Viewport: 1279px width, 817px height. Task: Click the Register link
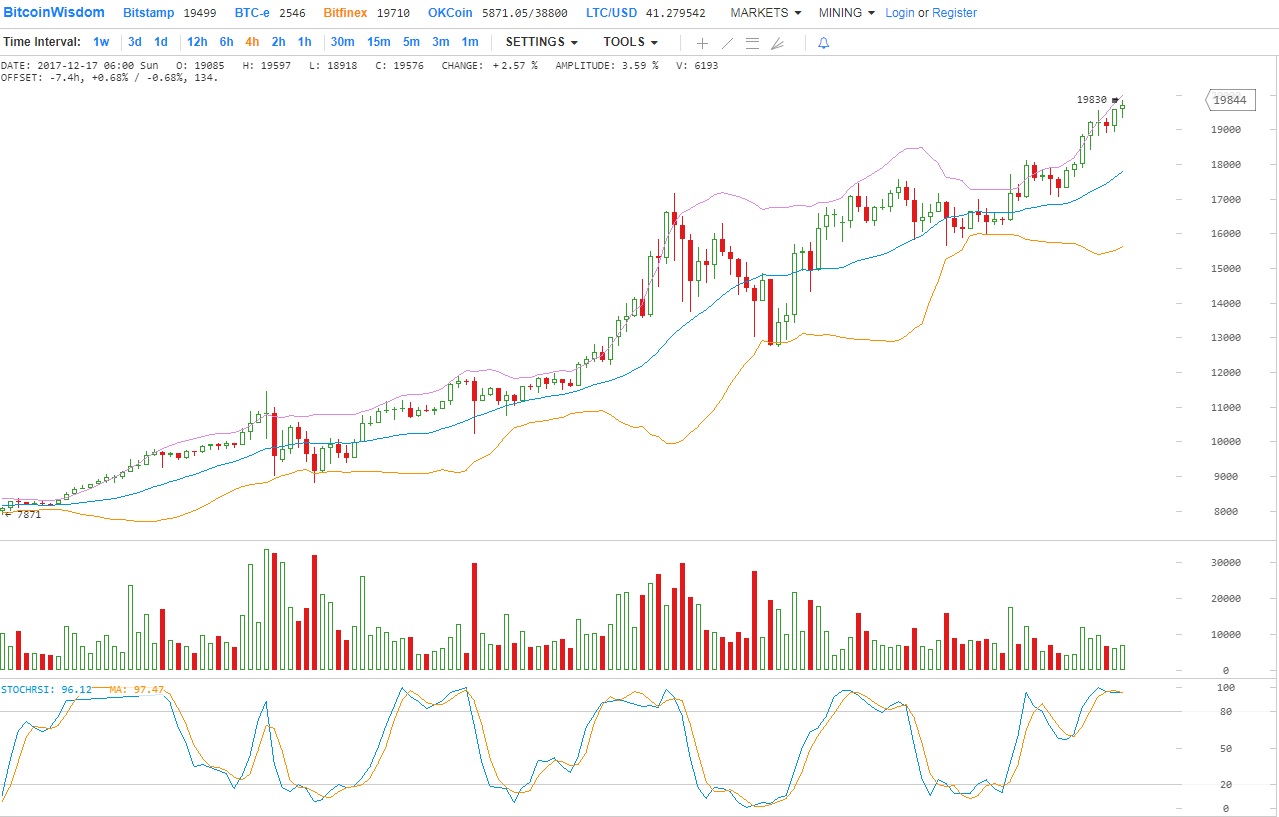954,13
